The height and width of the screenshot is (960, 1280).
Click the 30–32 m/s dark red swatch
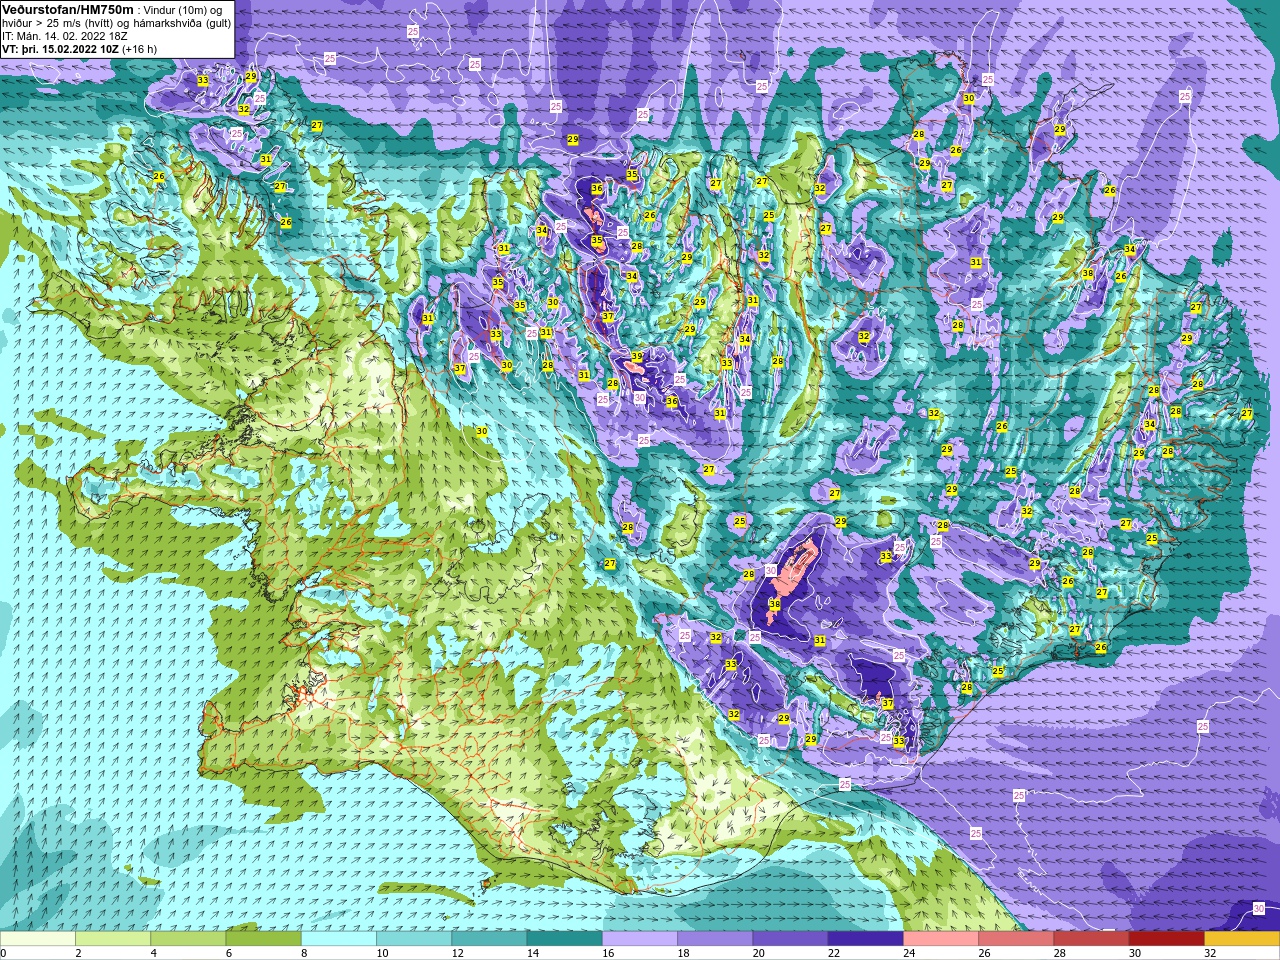click(1167, 939)
